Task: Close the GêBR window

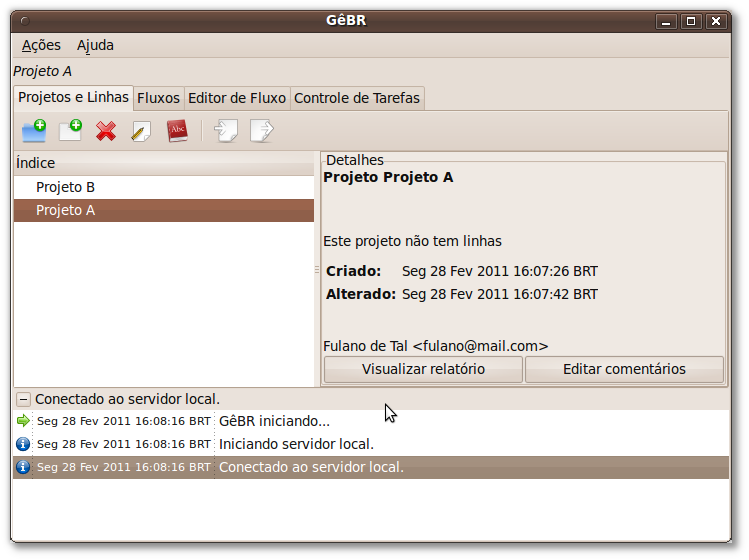Action: click(x=716, y=22)
